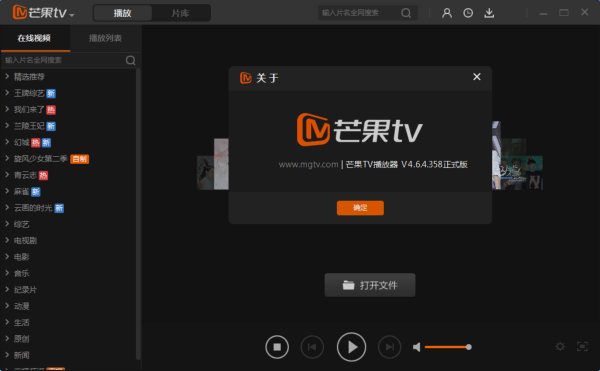Open the watch history clock icon
The width and height of the screenshot is (600, 371).
coord(468,13)
